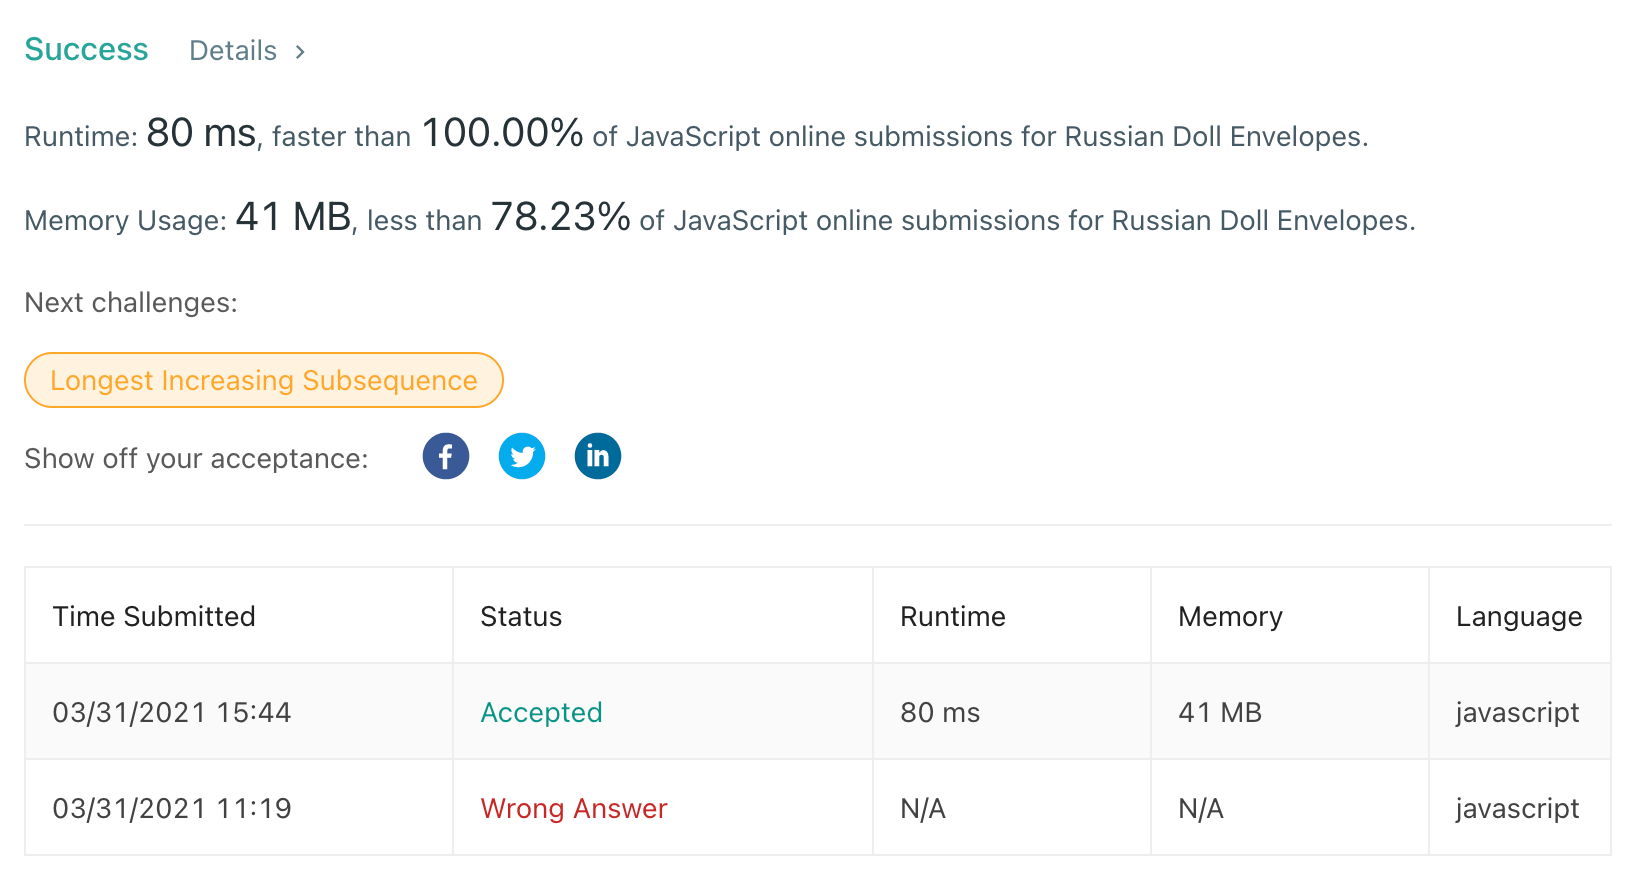The width and height of the screenshot is (1636, 878).
Task: Click the 80 ms runtime table cell
Action: coord(940,712)
